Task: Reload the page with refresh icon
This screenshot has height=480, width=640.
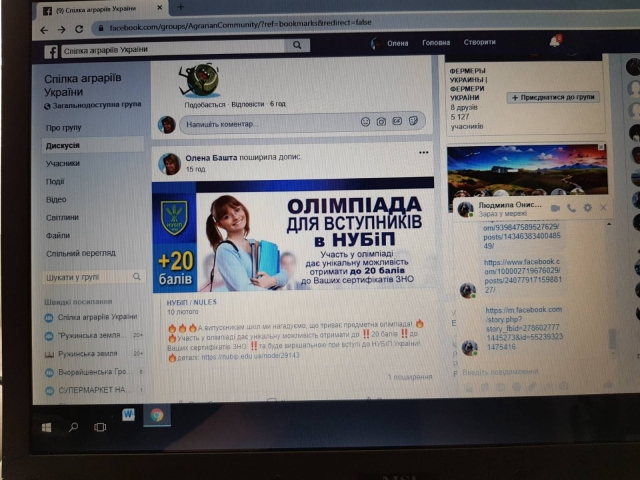Action: click(79, 29)
